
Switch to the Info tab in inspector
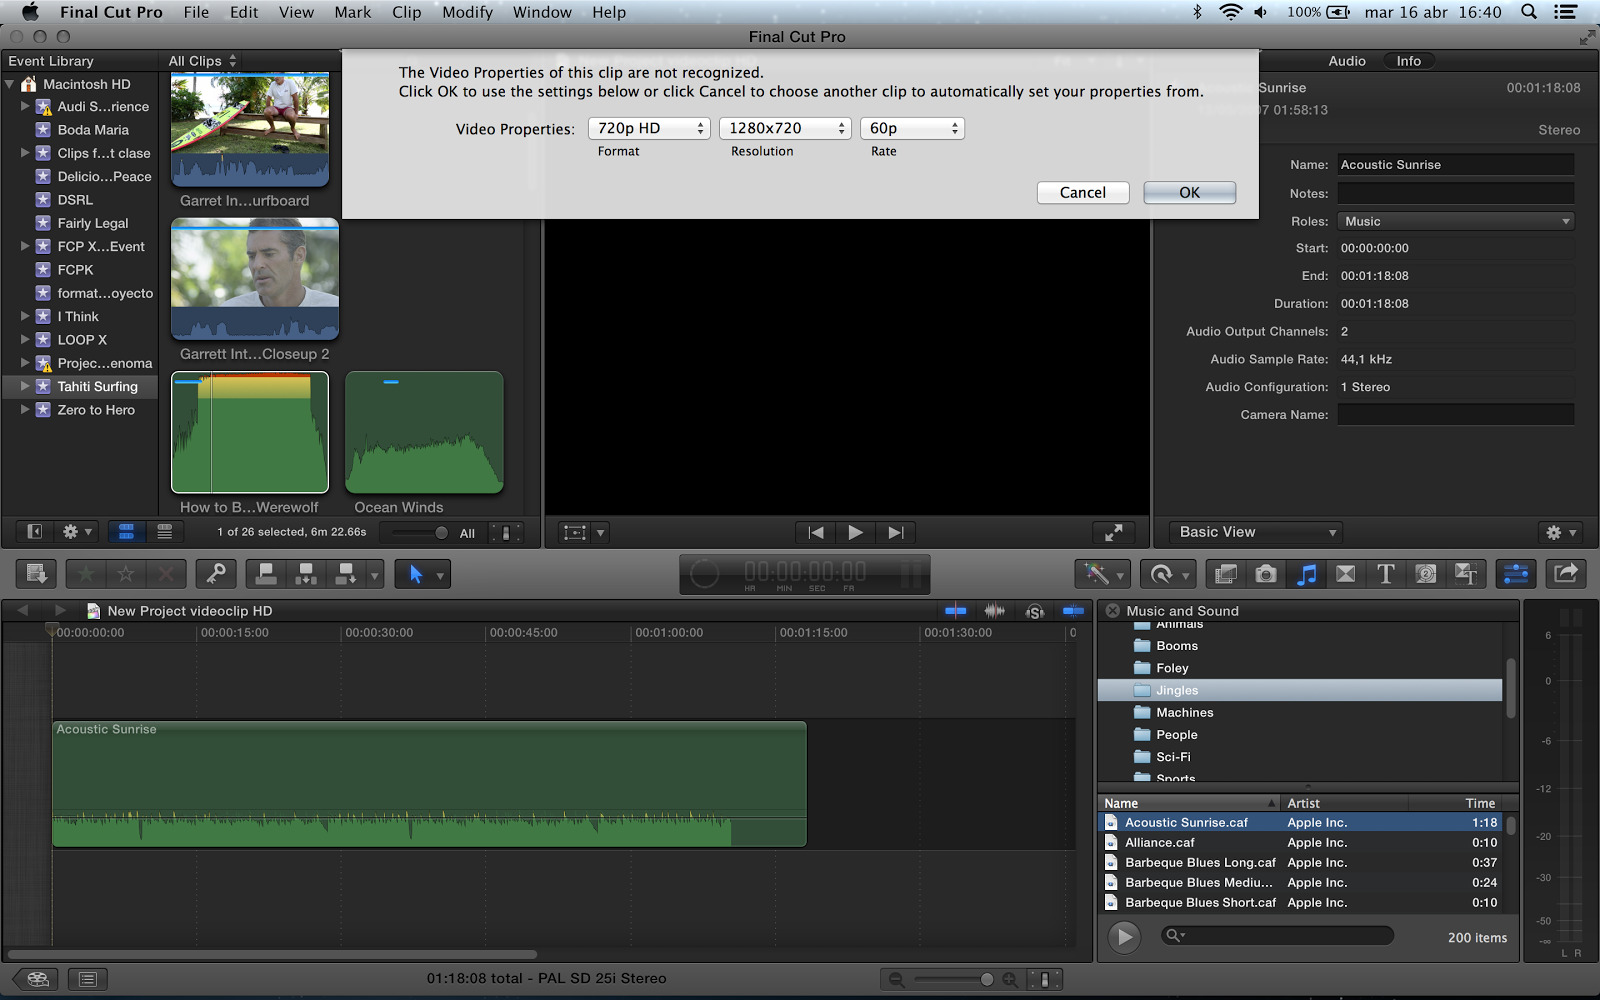(1408, 60)
